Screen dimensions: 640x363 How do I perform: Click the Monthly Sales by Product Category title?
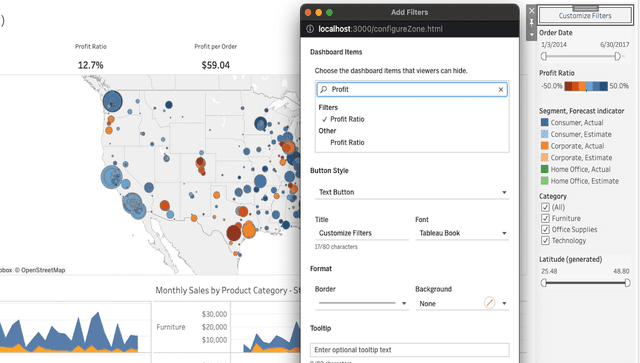(x=228, y=291)
